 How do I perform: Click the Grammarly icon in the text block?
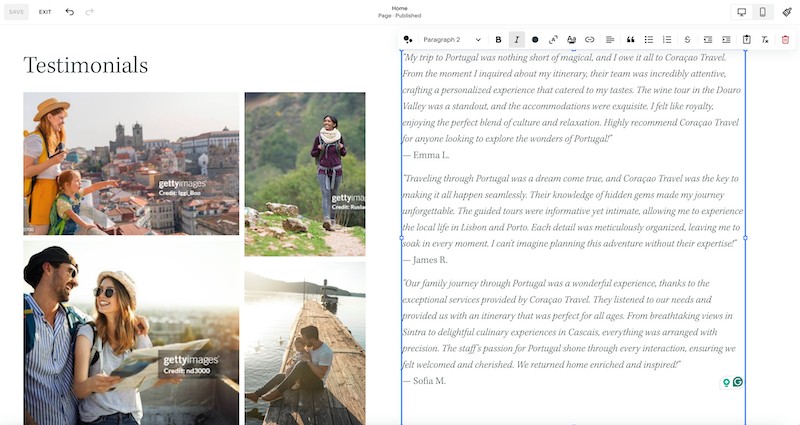(x=737, y=382)
